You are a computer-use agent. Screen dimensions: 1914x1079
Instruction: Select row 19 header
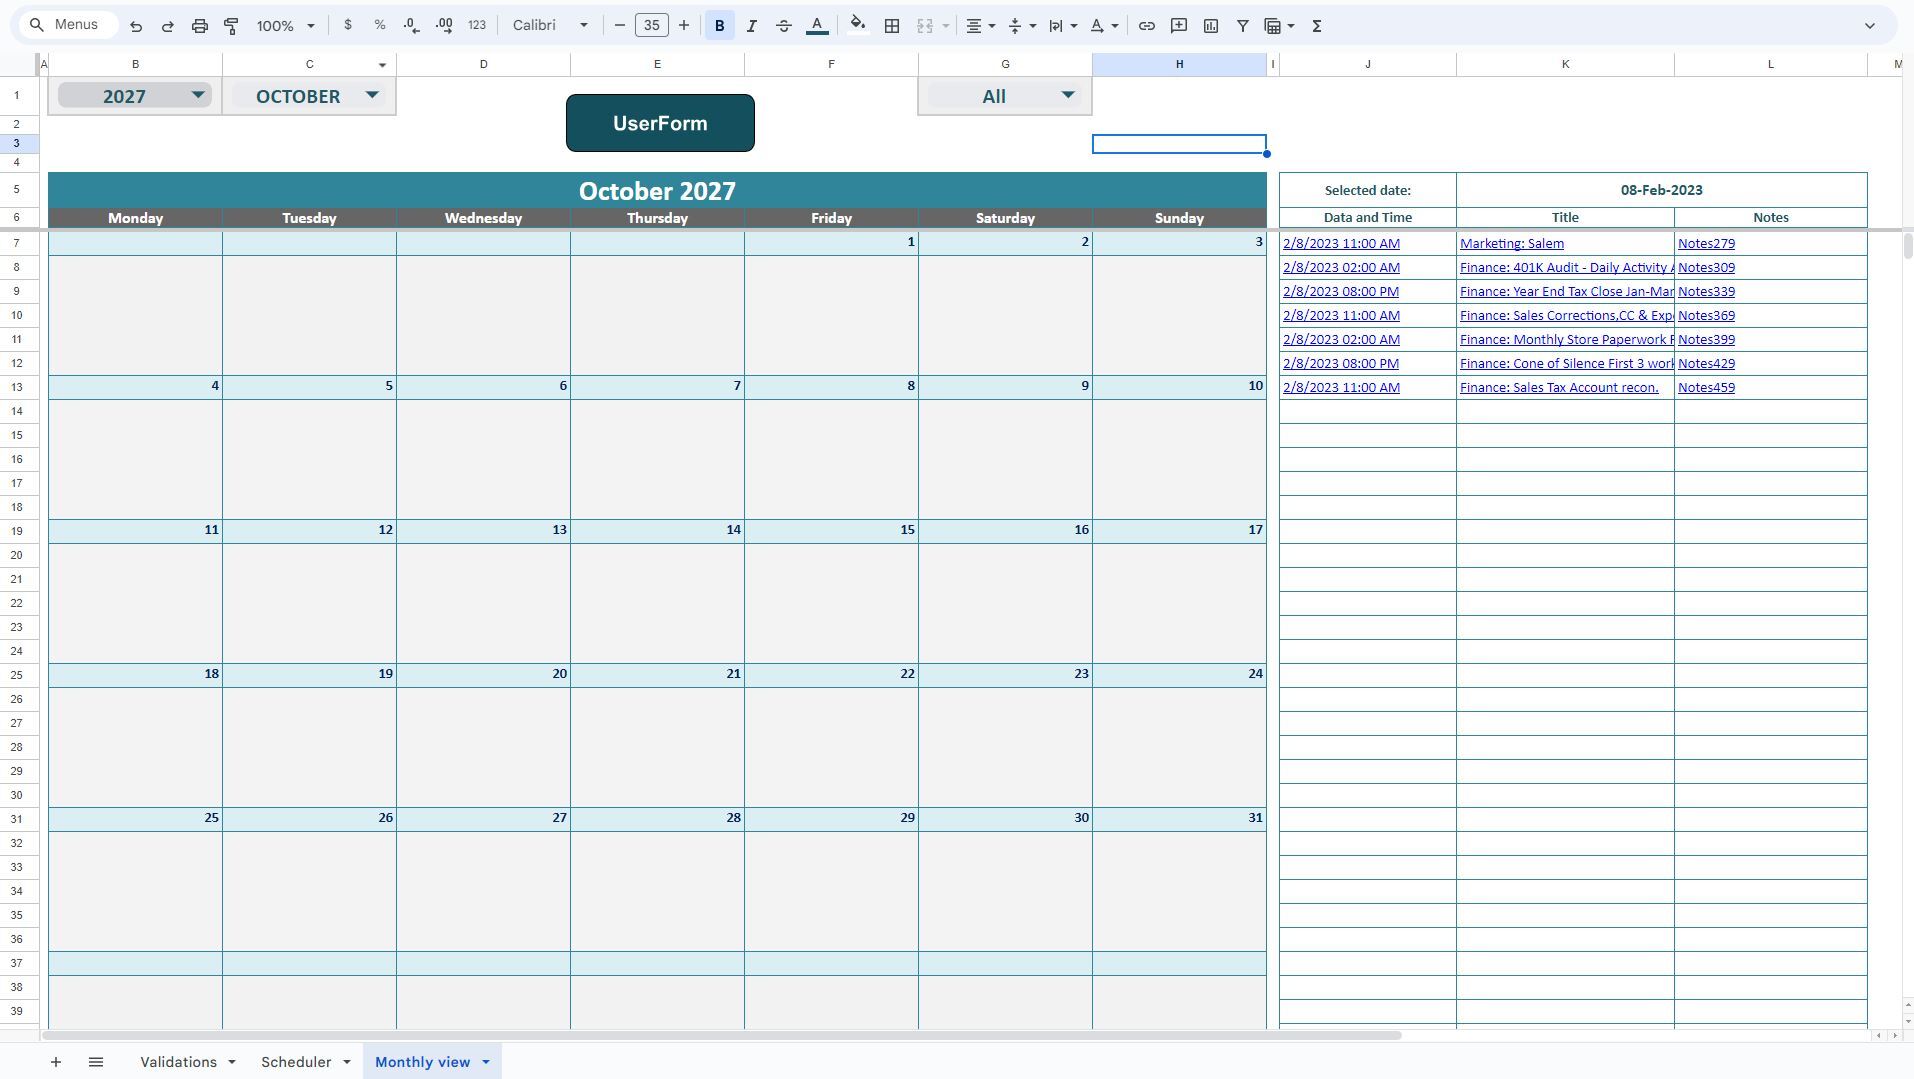tap(17, 531)
